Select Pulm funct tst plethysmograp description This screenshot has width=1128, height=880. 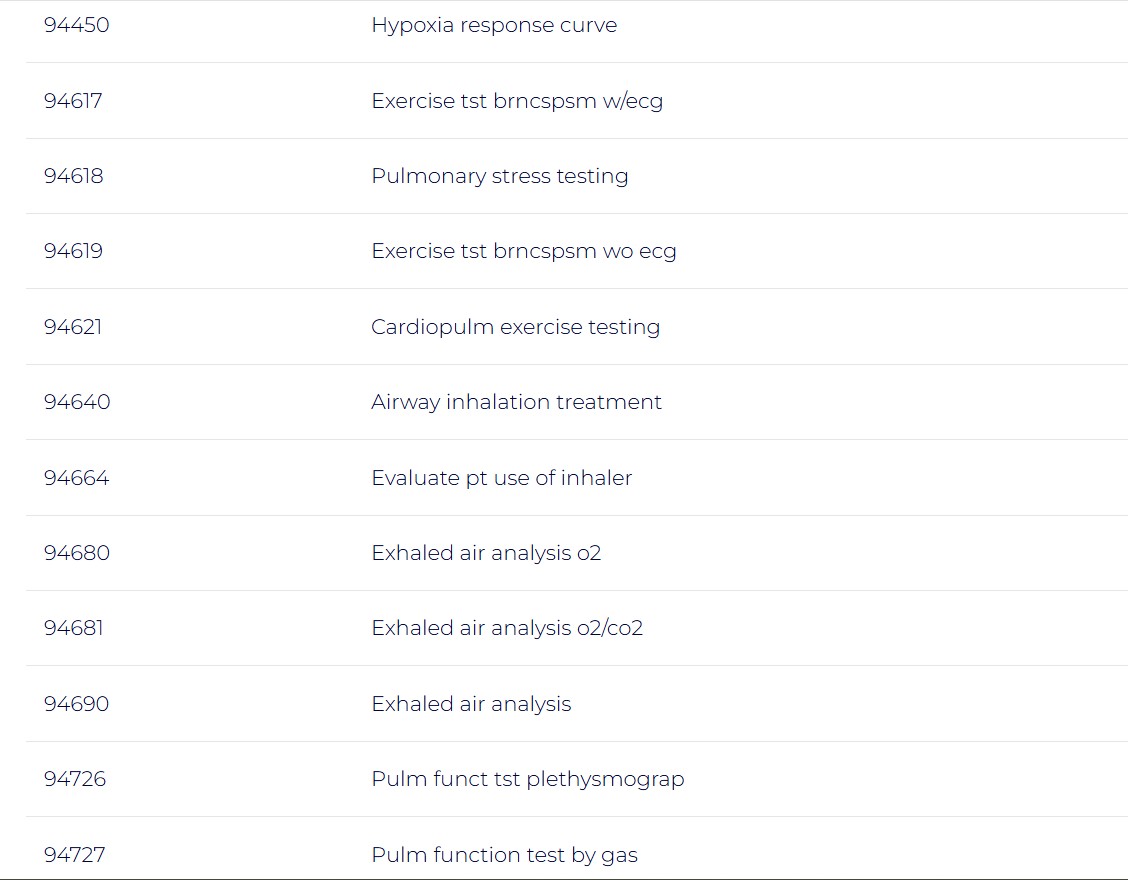click(528, 779)
